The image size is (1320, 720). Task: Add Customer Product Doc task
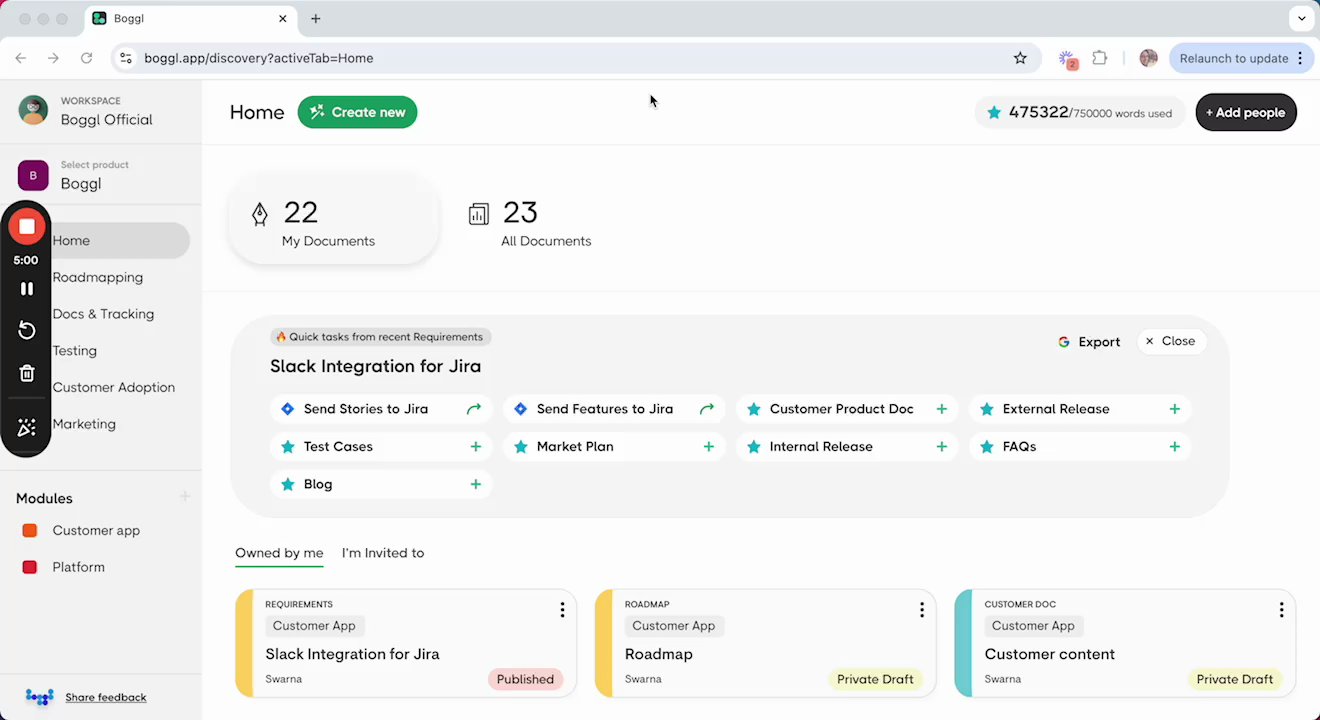tap(942, 409)
